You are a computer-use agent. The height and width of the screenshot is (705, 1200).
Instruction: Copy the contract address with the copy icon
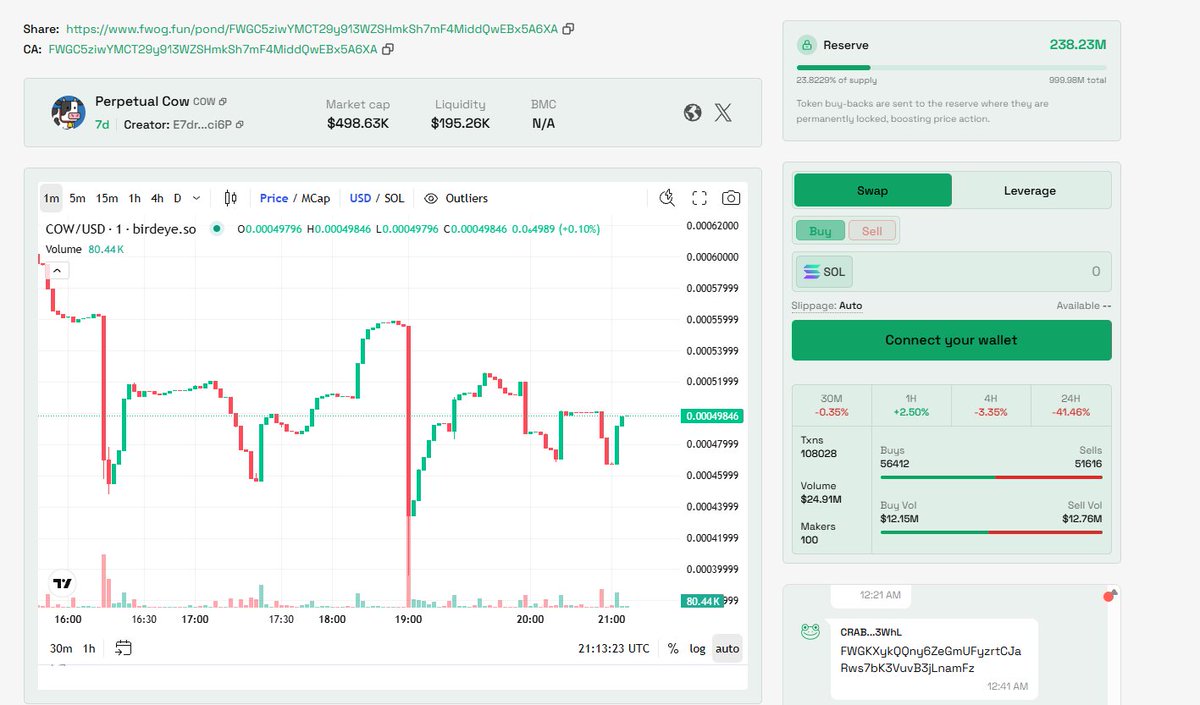[388, 46]
